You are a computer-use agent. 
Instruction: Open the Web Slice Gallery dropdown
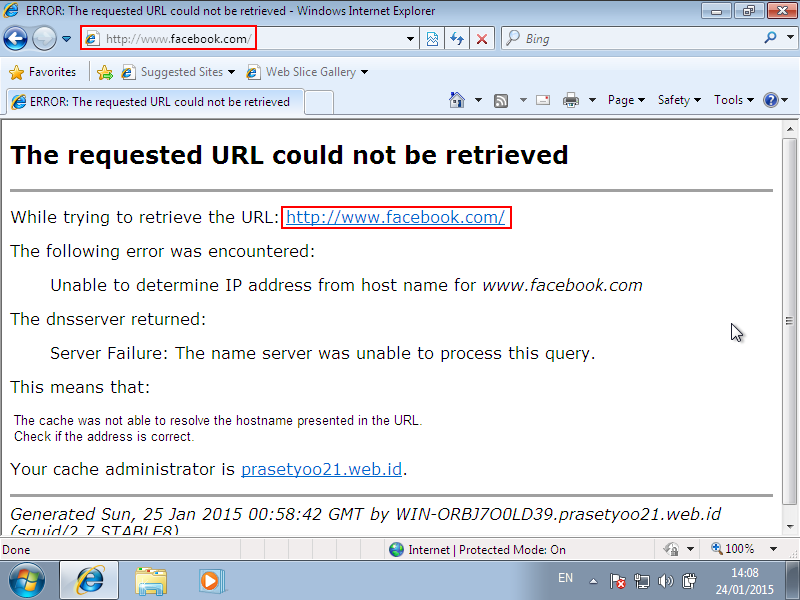tap(307, 72)
